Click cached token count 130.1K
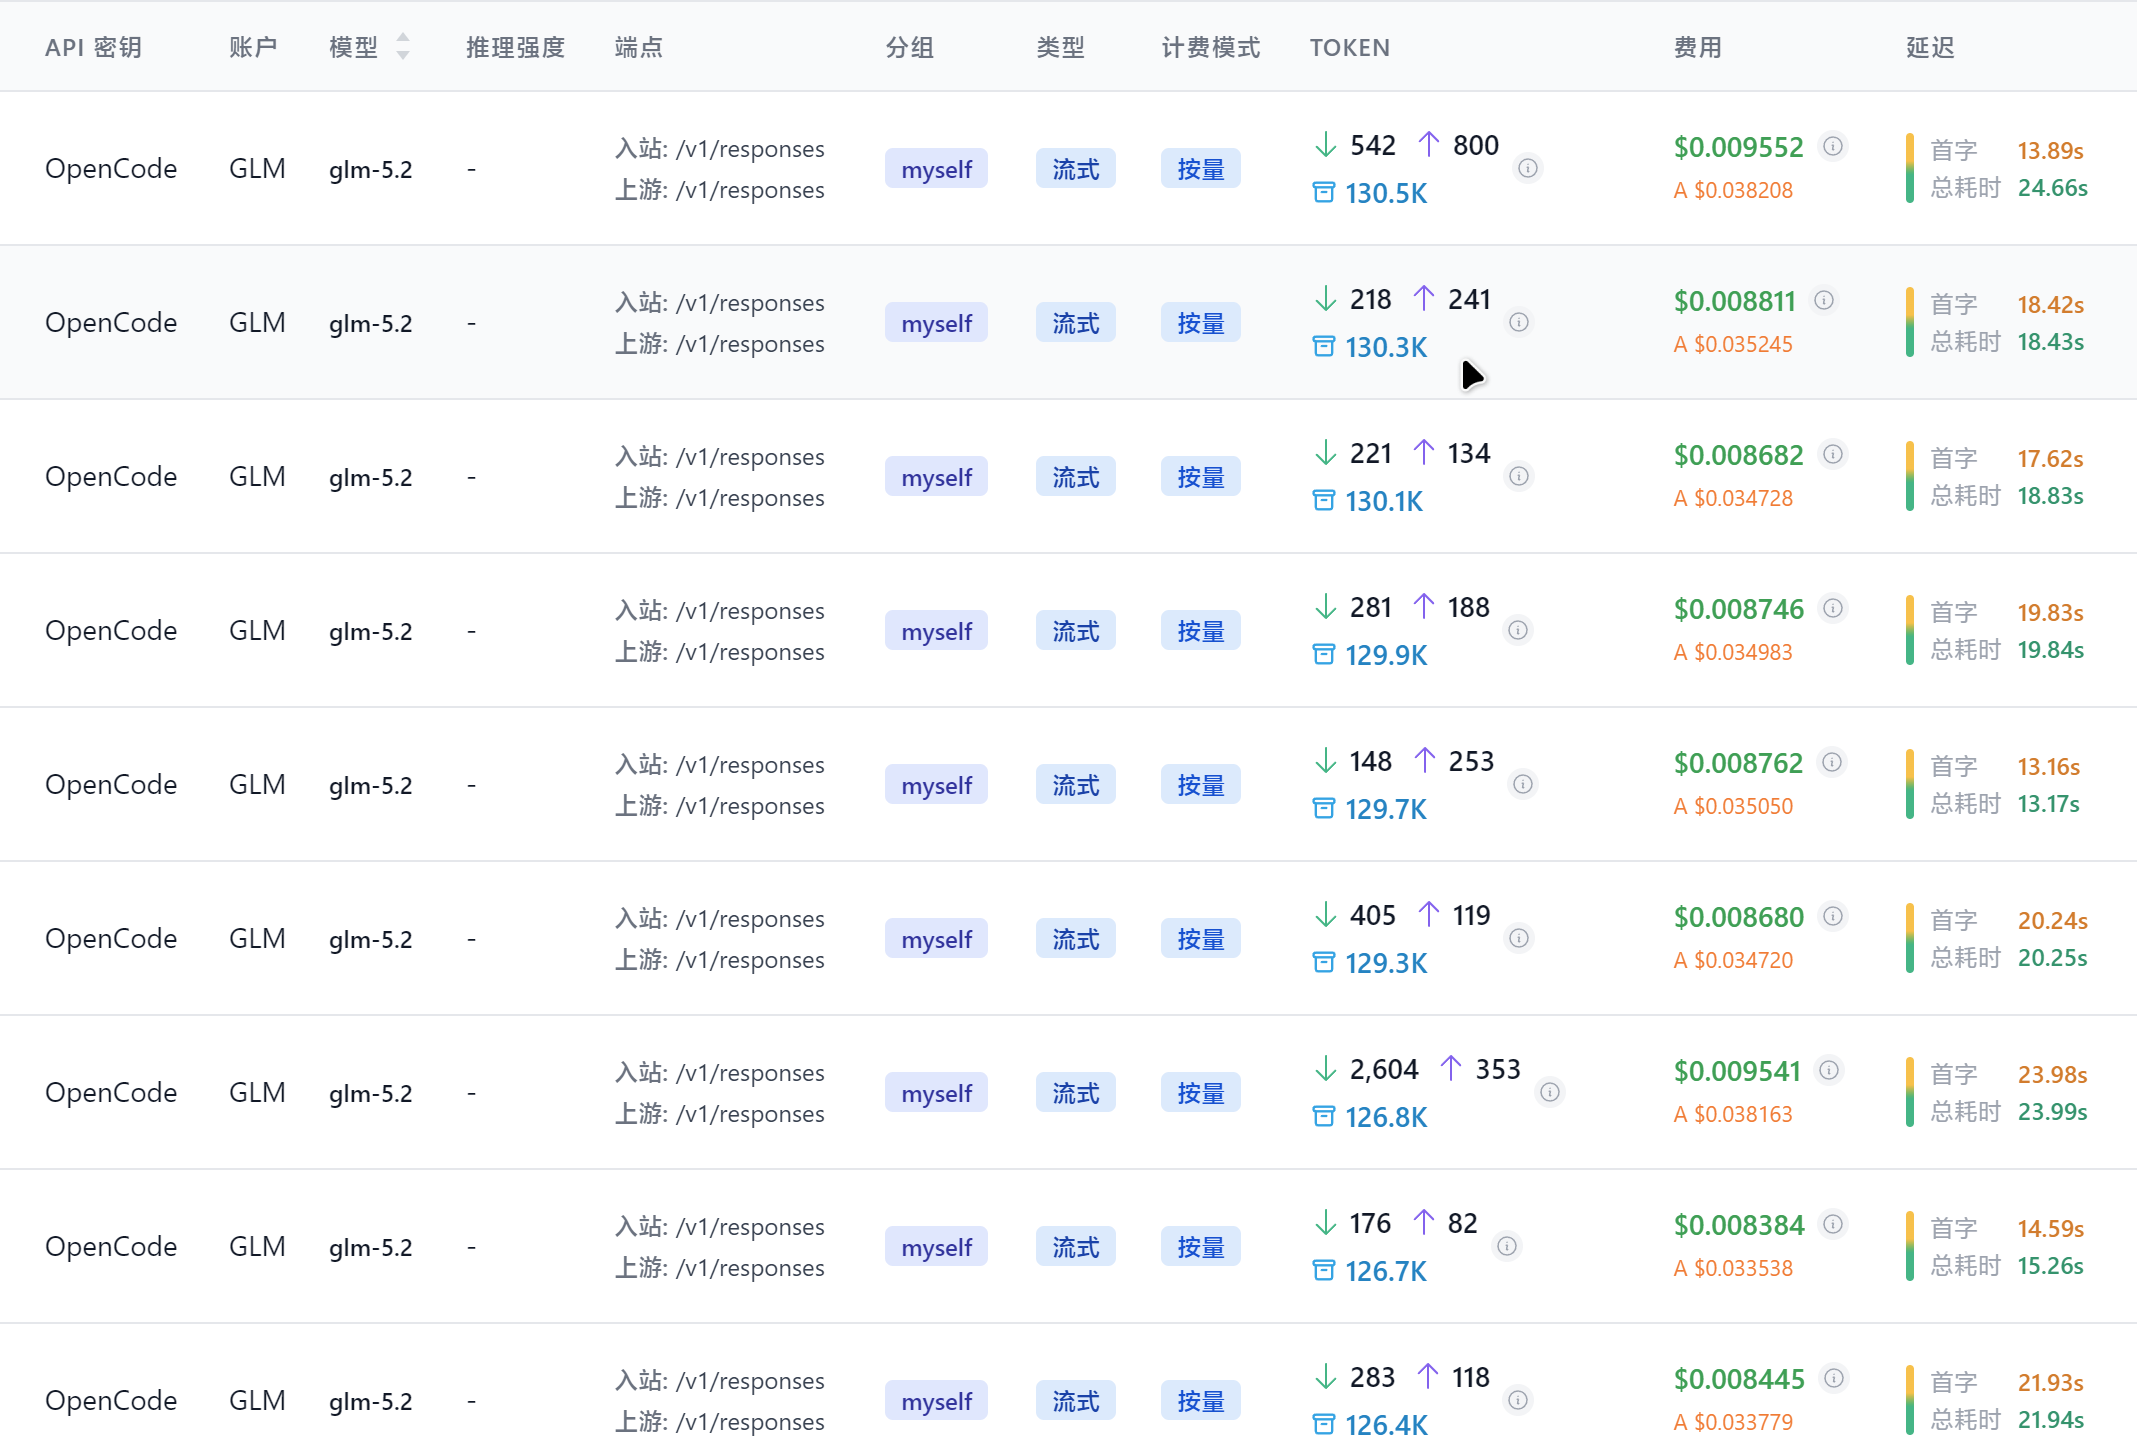 [1383, 500]
